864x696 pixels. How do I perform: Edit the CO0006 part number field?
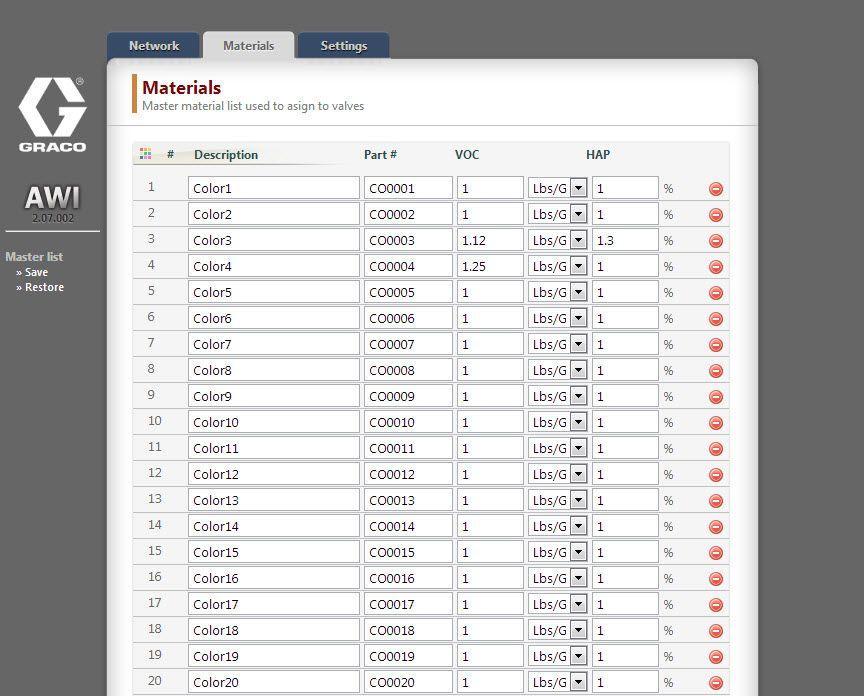coord(408,318)
